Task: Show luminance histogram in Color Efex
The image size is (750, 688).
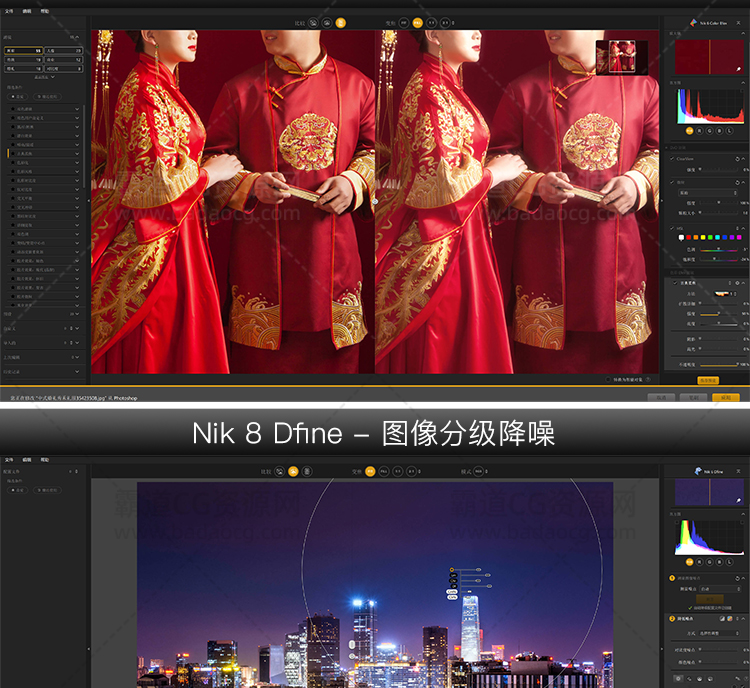Action: (x=730, y=131)
